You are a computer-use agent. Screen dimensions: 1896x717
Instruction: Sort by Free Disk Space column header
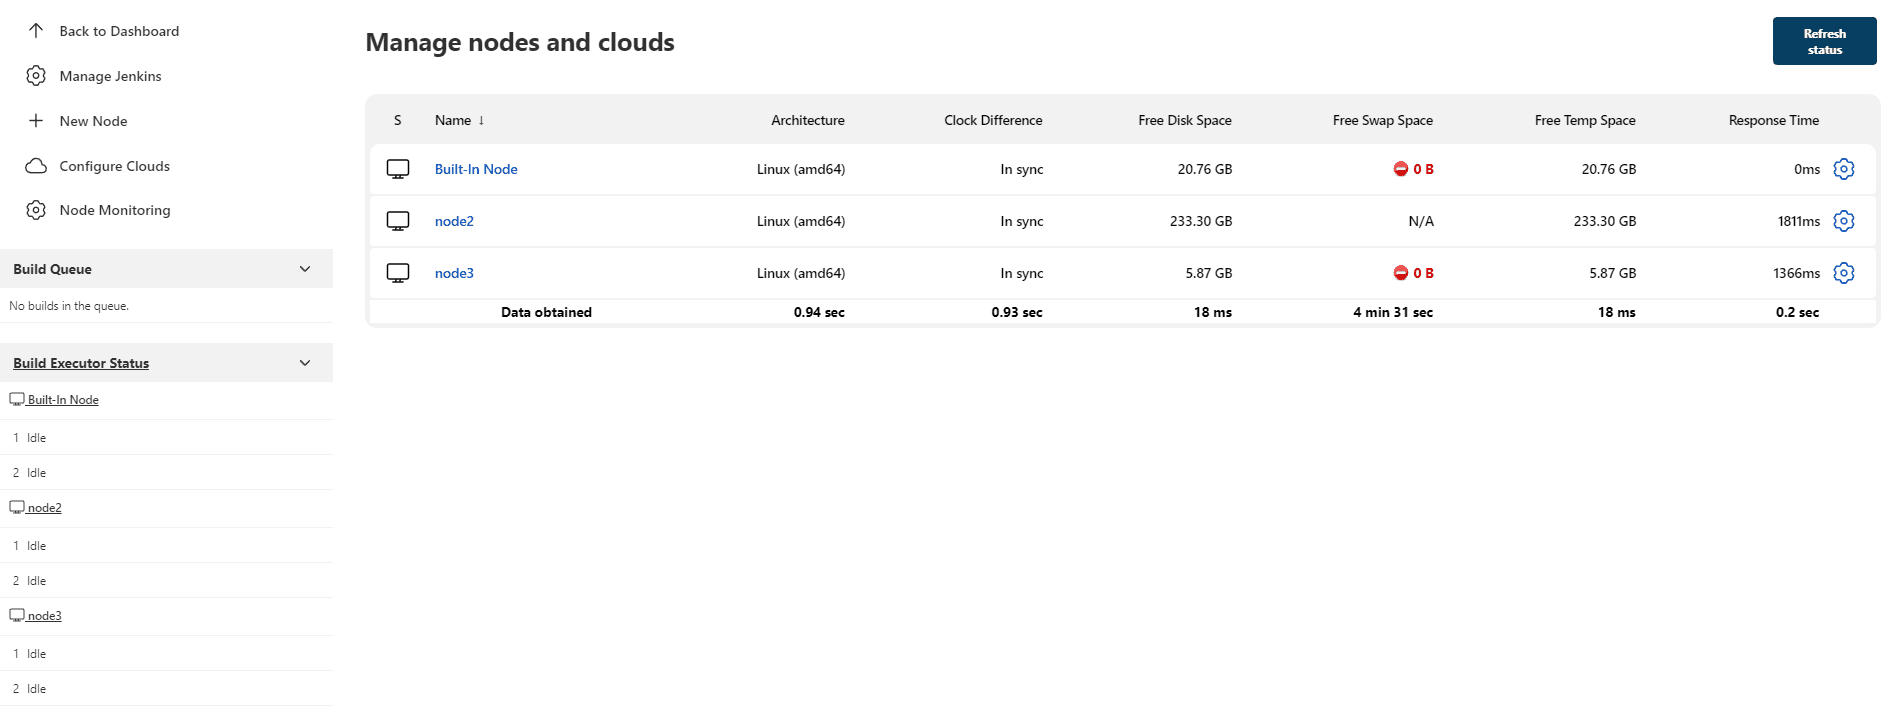pyautogui.click(x=1184, y=120)
